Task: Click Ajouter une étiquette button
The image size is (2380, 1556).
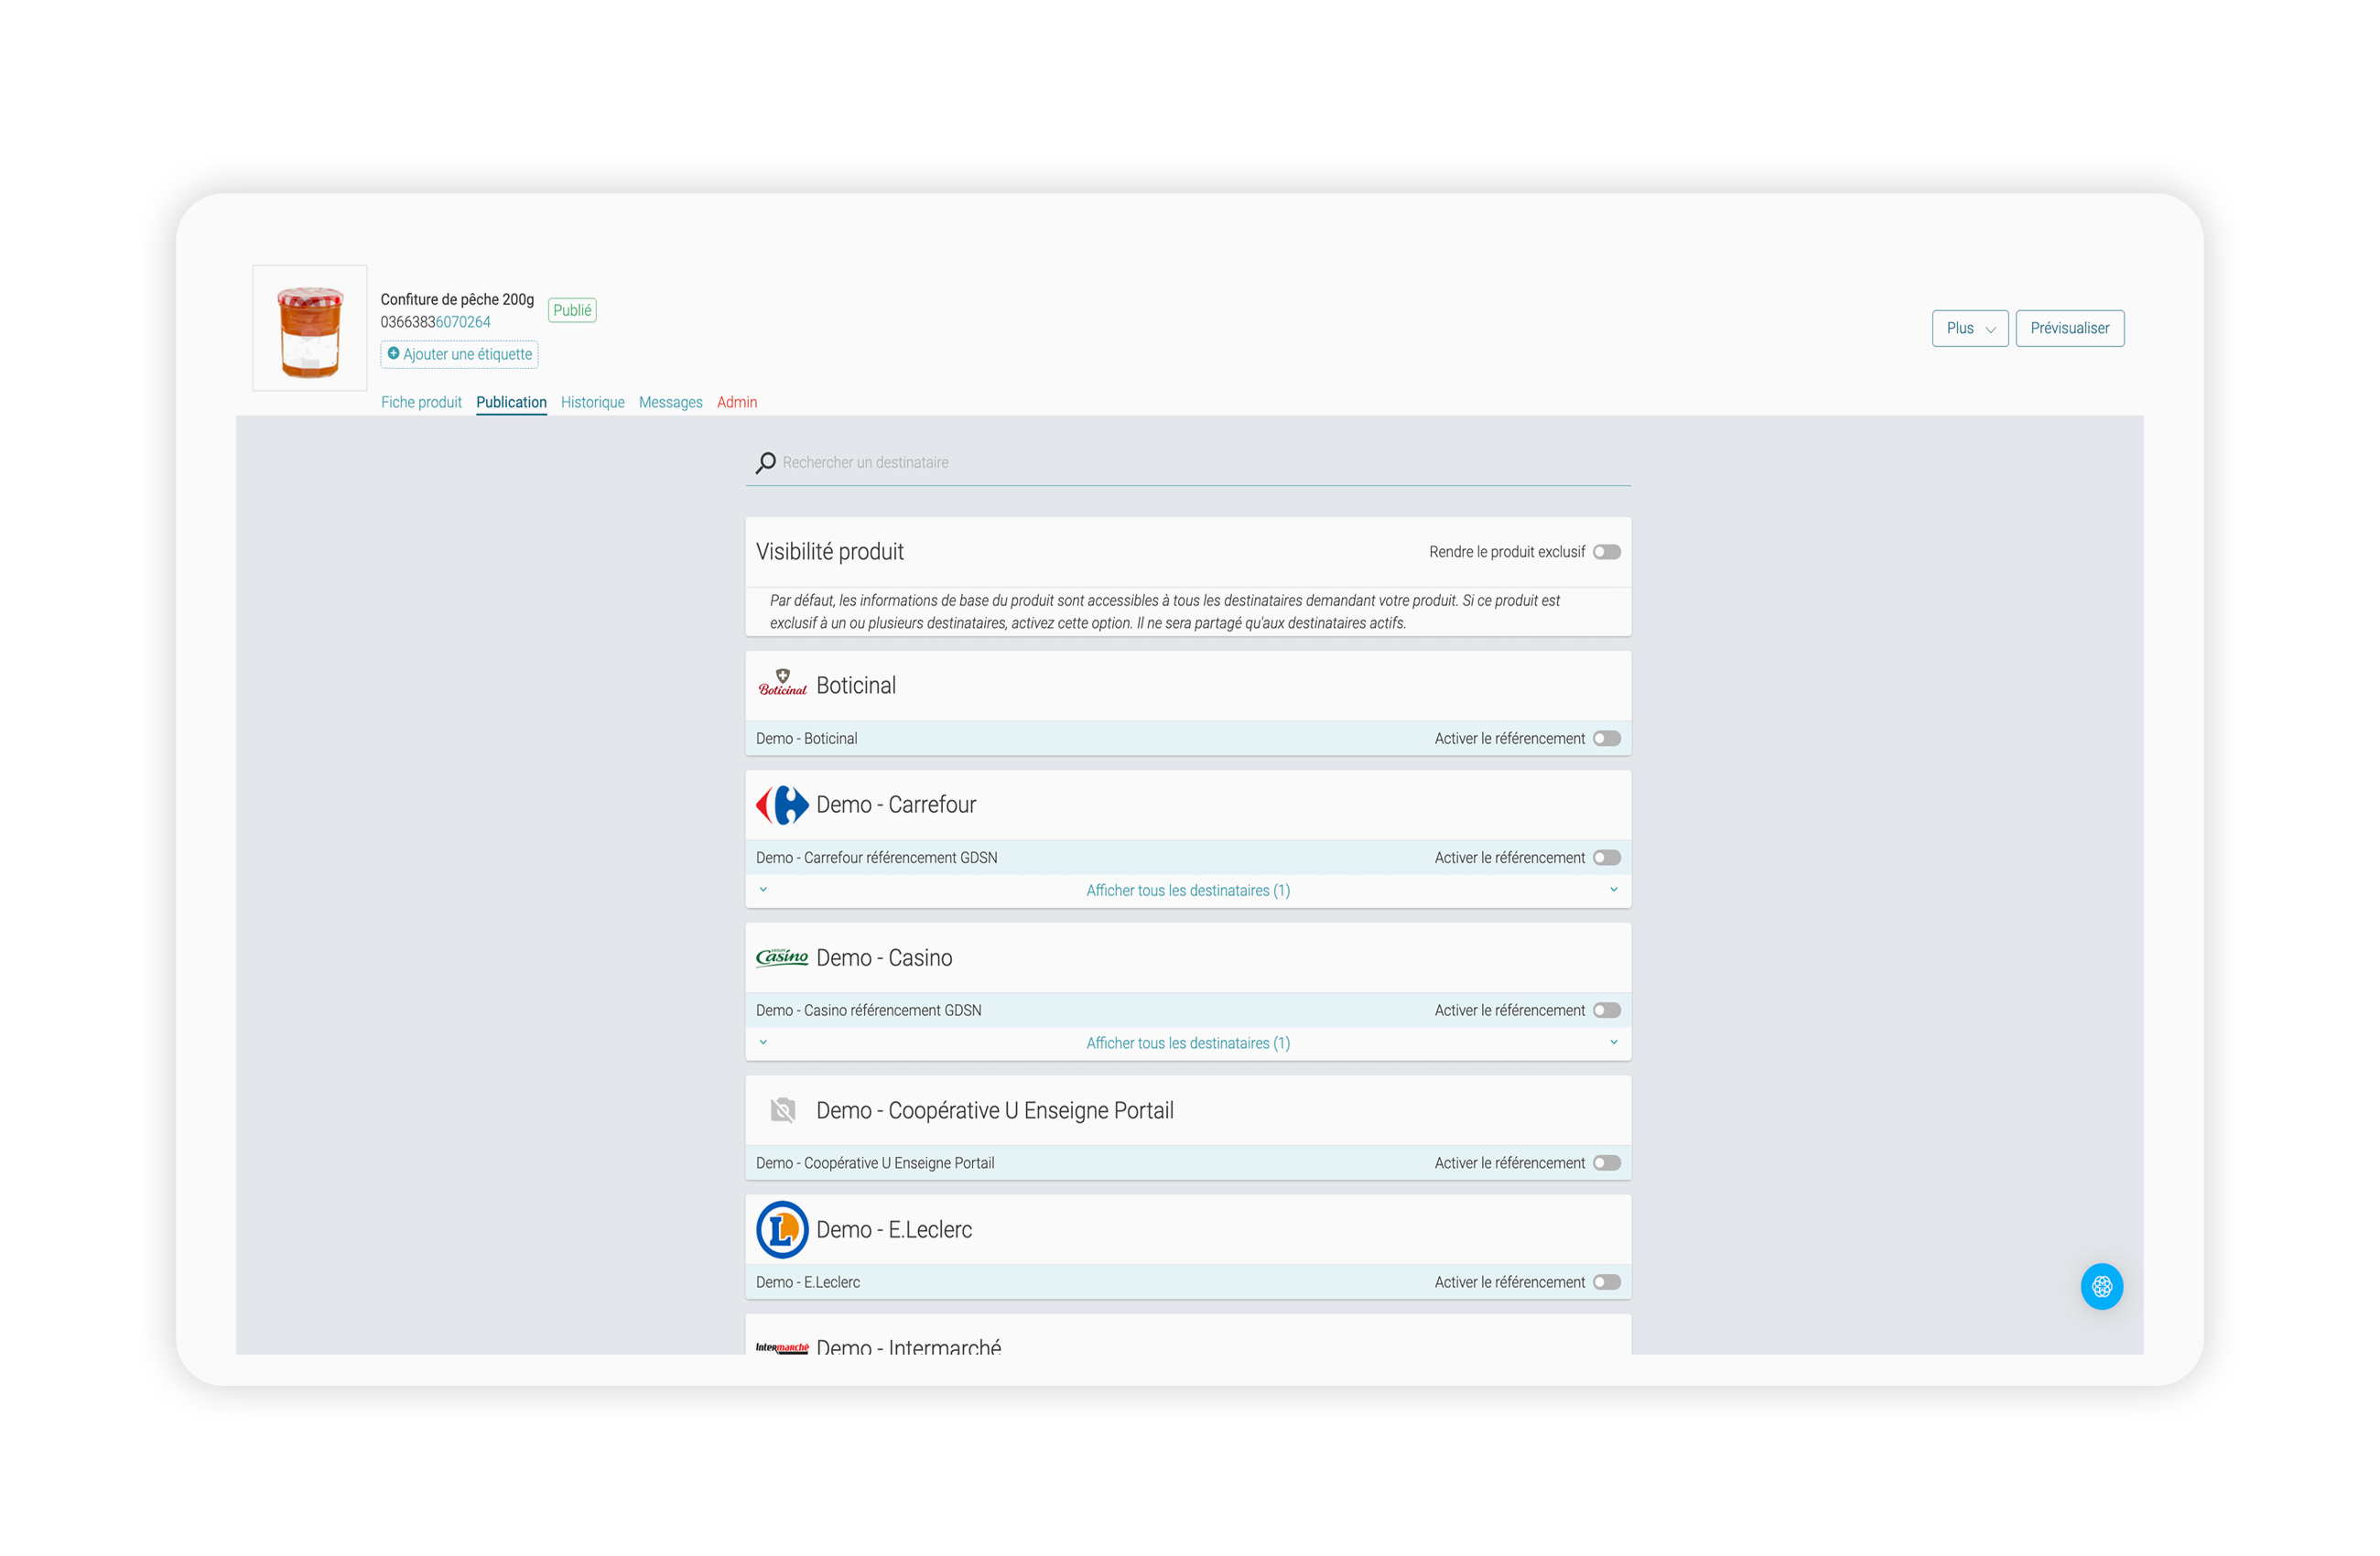Action: coord(459,354)
